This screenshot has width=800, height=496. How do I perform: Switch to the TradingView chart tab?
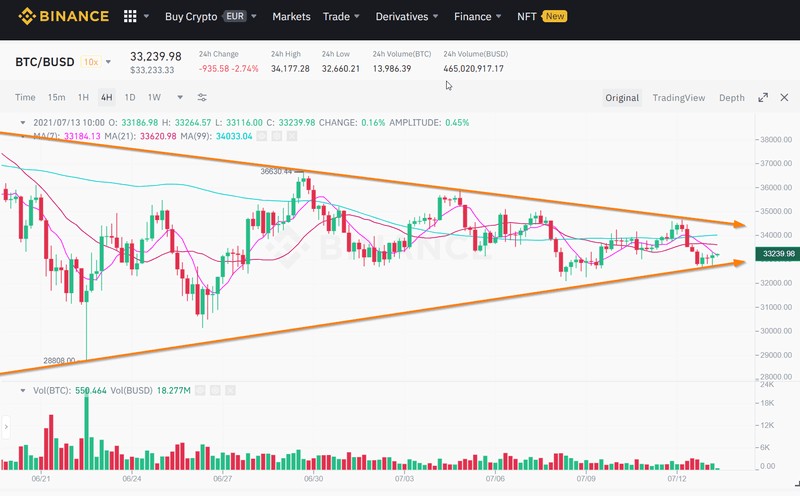pos(678,98)
